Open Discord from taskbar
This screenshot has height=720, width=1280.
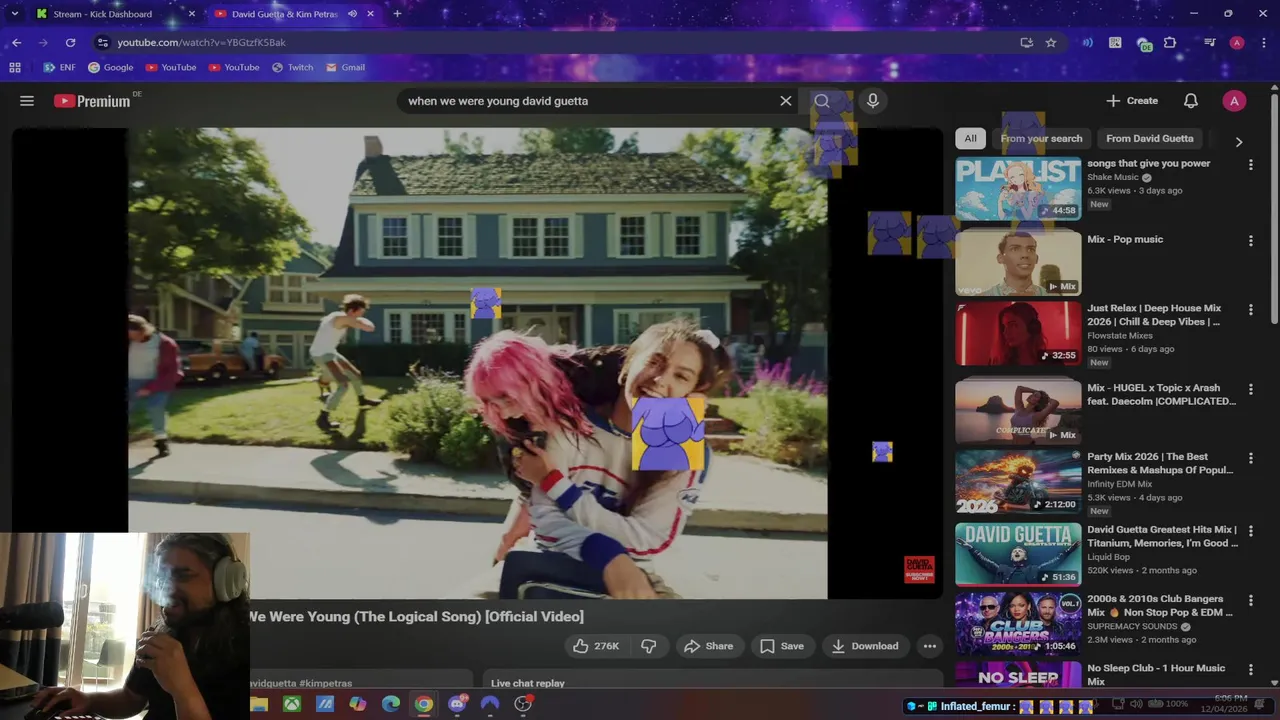[457, 704]
